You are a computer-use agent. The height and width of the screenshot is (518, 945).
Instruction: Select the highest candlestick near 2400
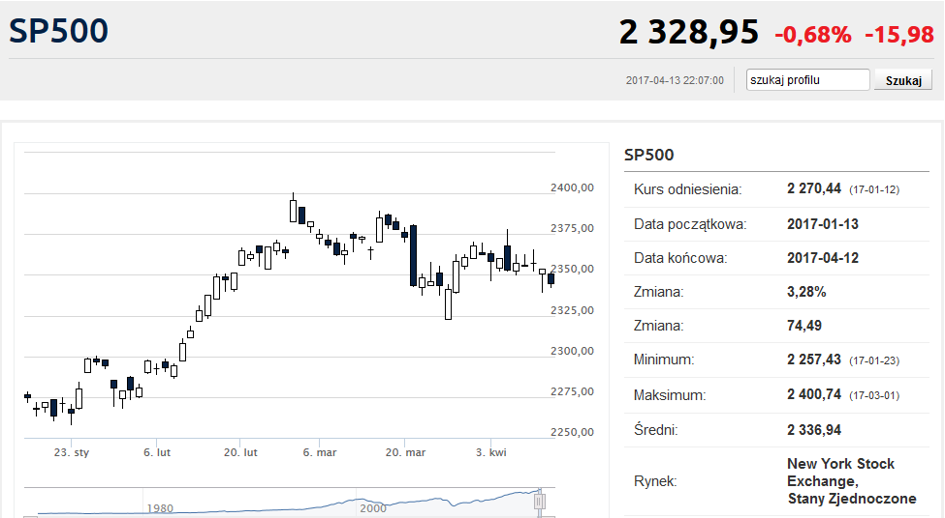coord(294,209)
